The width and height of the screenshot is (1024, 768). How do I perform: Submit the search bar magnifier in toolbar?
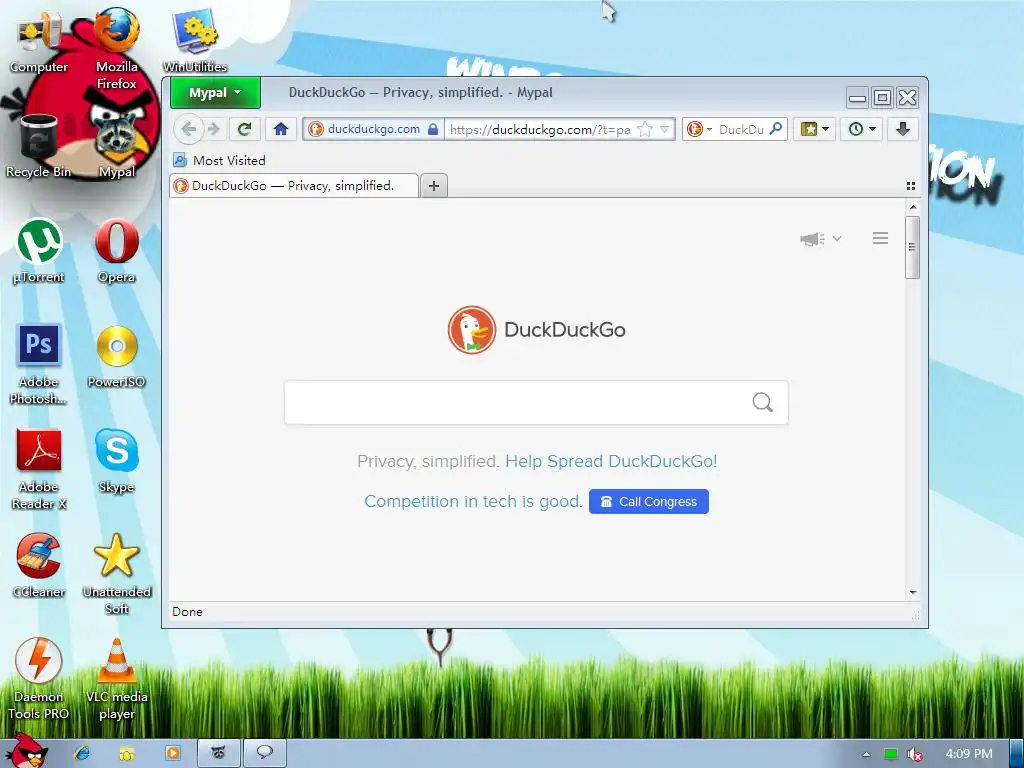(776, 129)
